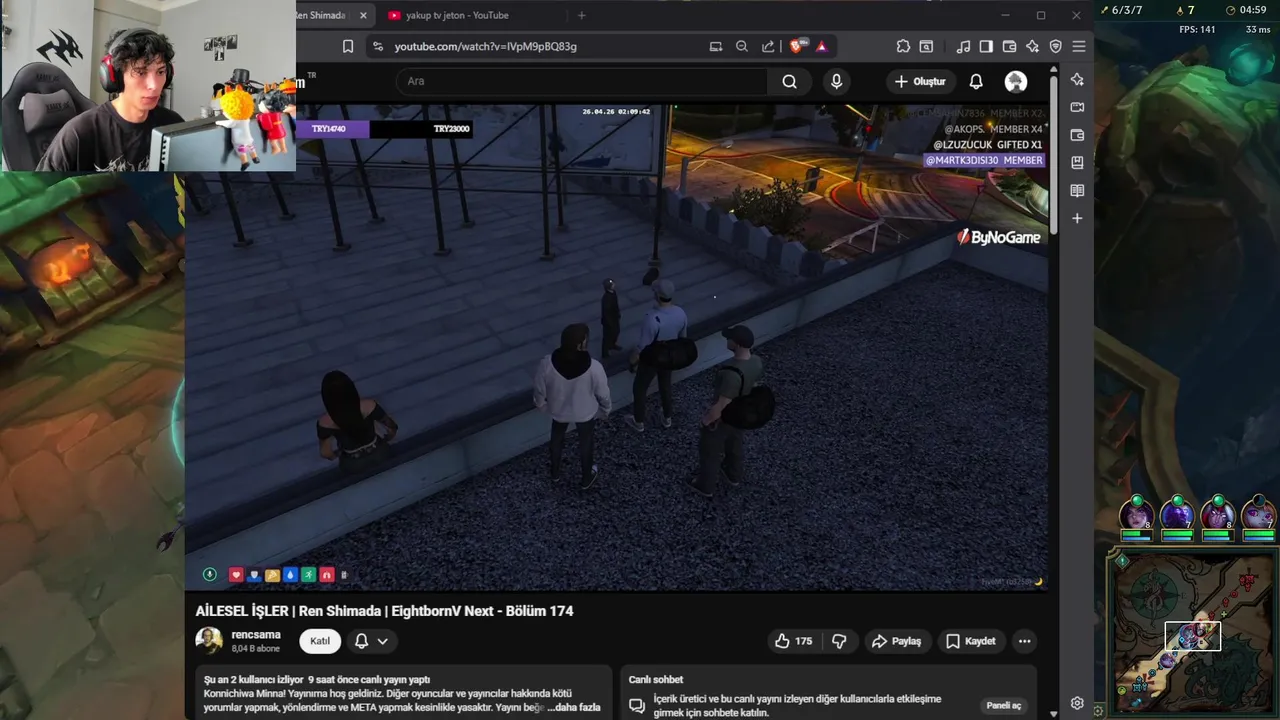
Task: Click the Ara search field
Action: [582, 81]
